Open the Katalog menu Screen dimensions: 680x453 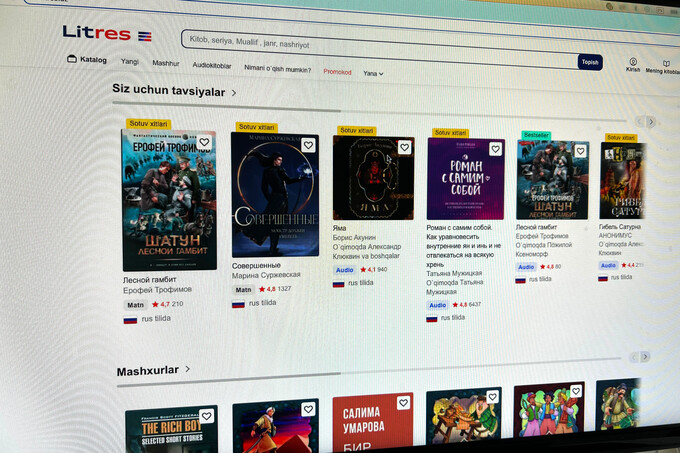pos(87,60)
